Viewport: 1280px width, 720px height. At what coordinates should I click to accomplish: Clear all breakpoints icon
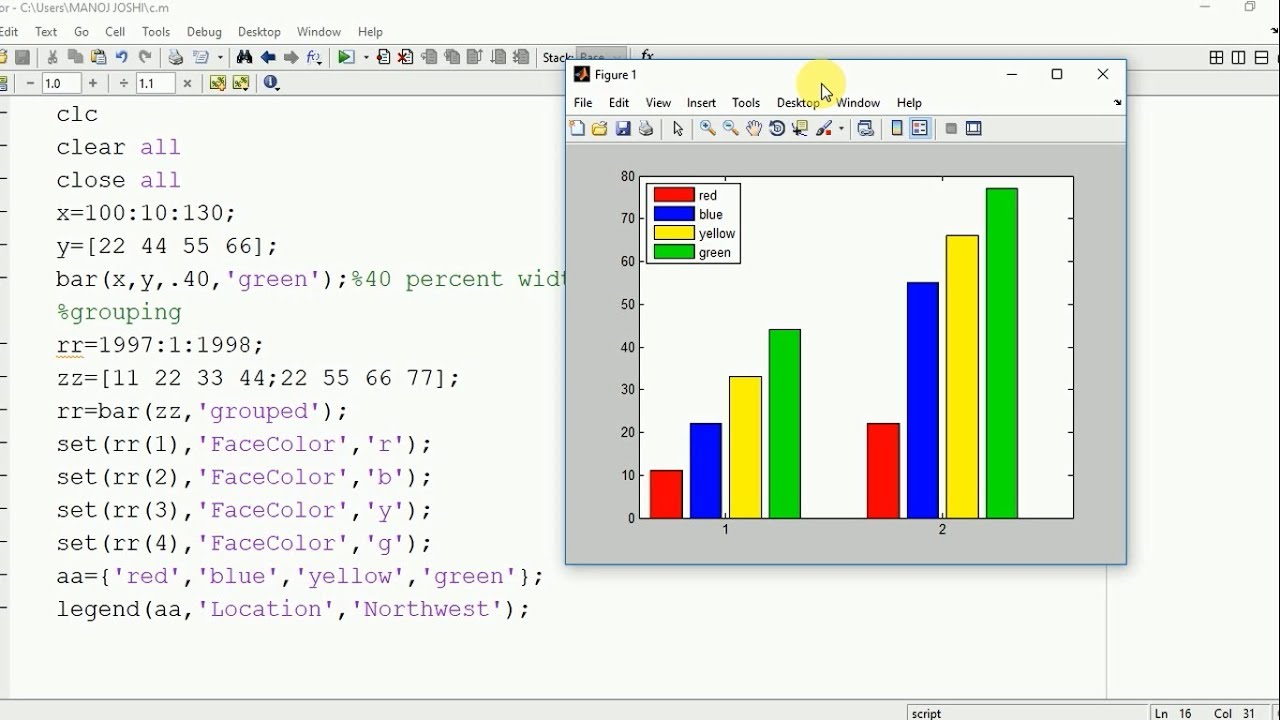click(x=406, y=58)
